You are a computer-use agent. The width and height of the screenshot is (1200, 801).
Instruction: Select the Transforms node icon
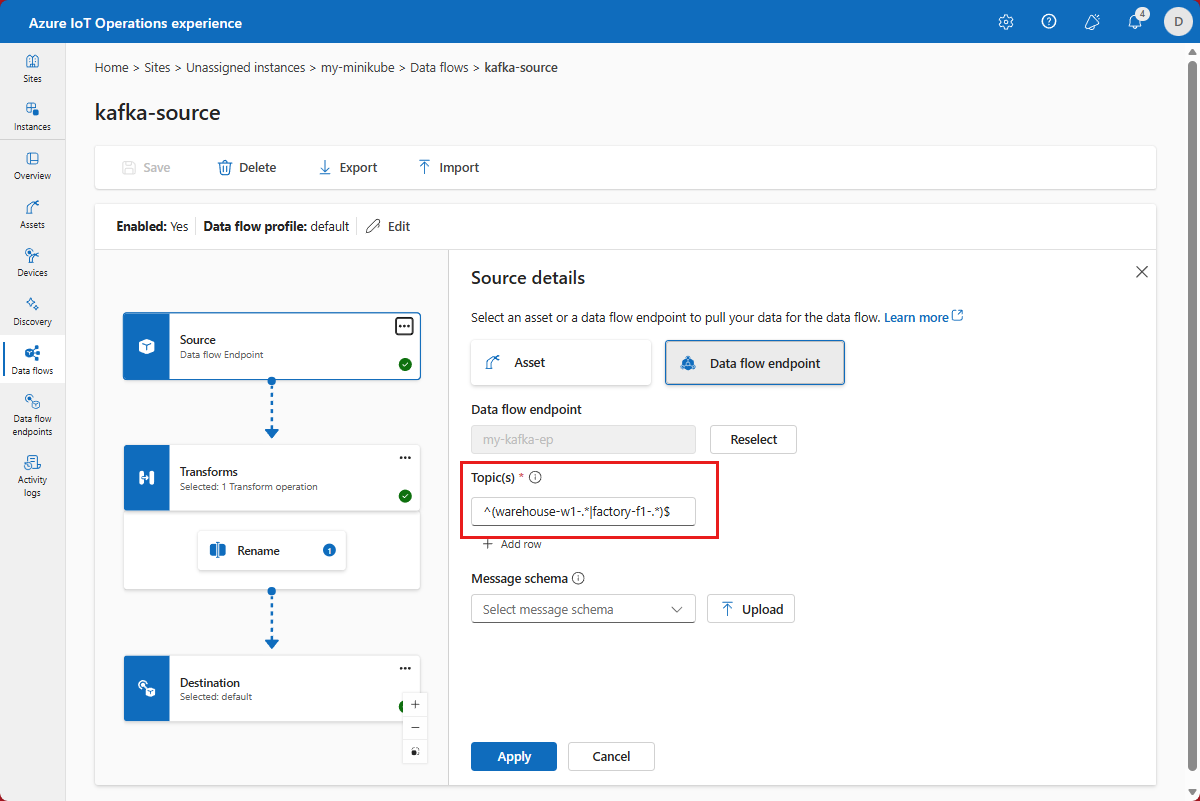point(147,478)
